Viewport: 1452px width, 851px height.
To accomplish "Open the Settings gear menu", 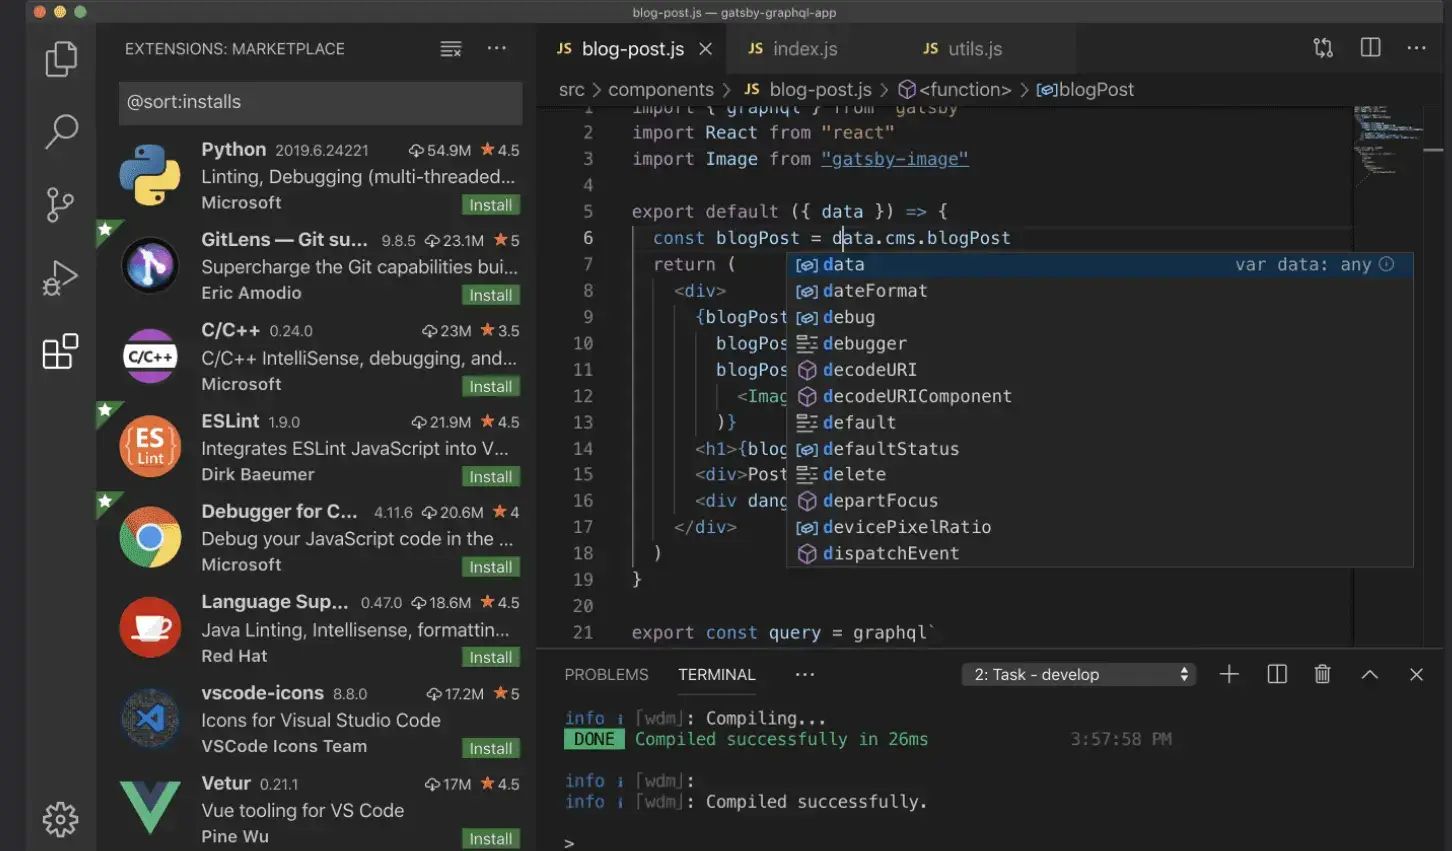I will coord(60,819).
